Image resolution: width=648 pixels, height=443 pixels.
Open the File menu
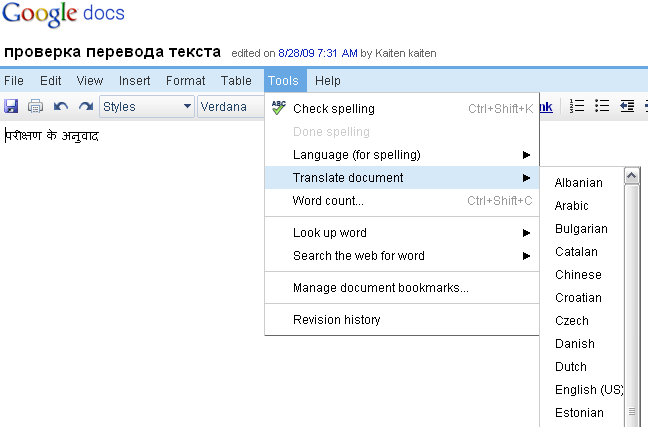tap(14, 81)
